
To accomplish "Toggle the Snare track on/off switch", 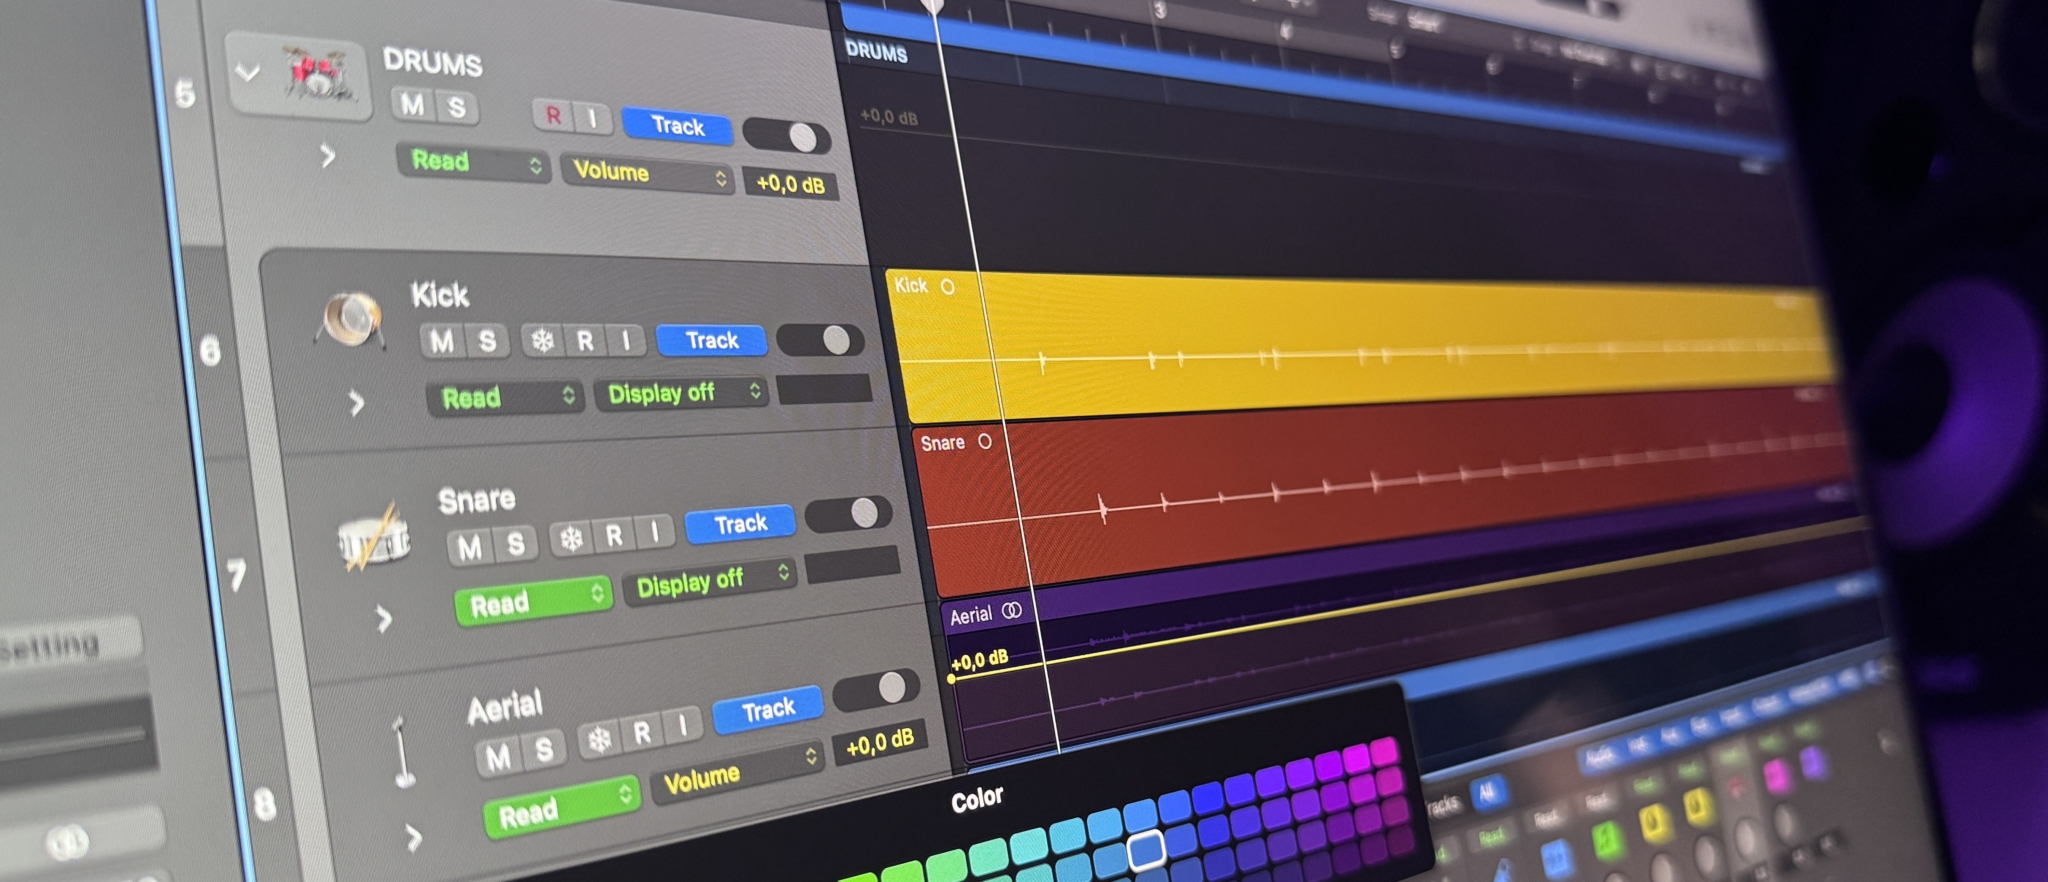I will [848, 514].
